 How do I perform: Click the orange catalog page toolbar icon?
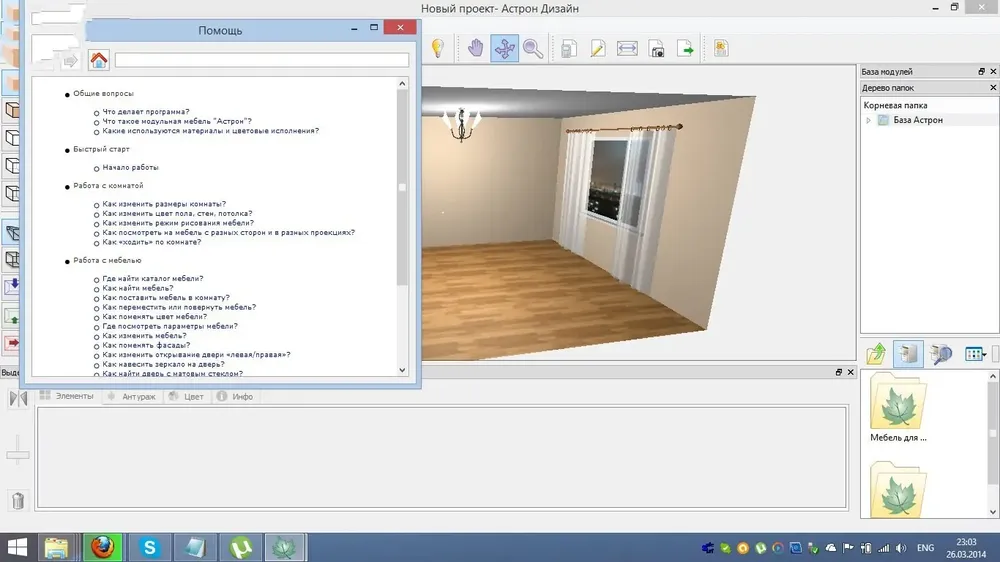tap(721, 48)
